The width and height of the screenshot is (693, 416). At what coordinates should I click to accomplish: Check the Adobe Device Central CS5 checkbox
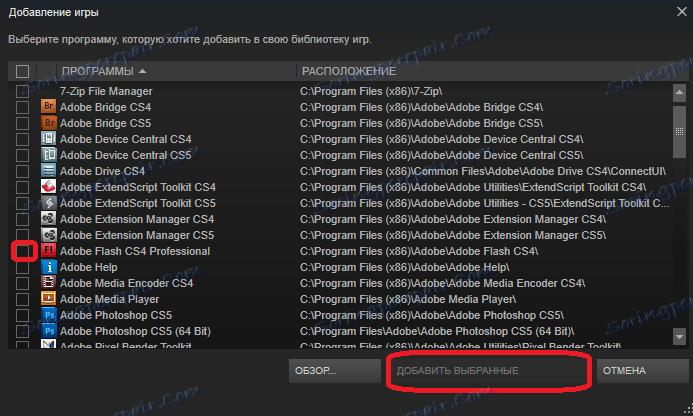[23, 155]
